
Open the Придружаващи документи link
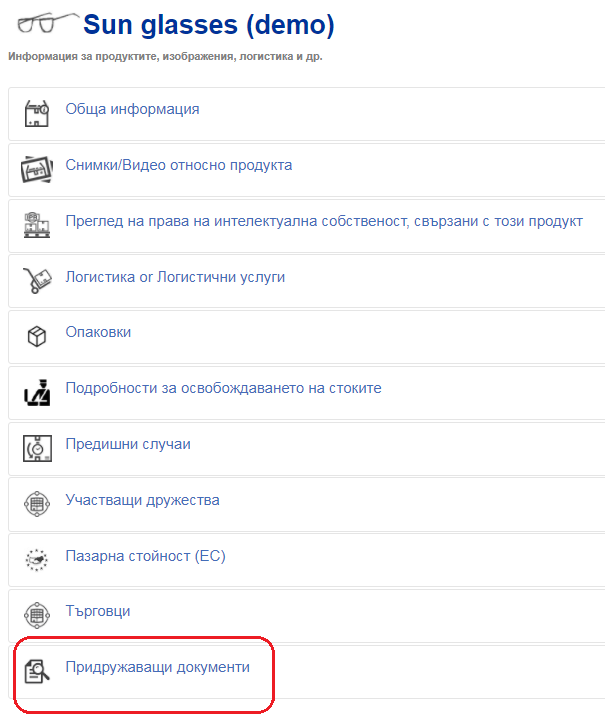pyautogui.click(x=158, y=667)
